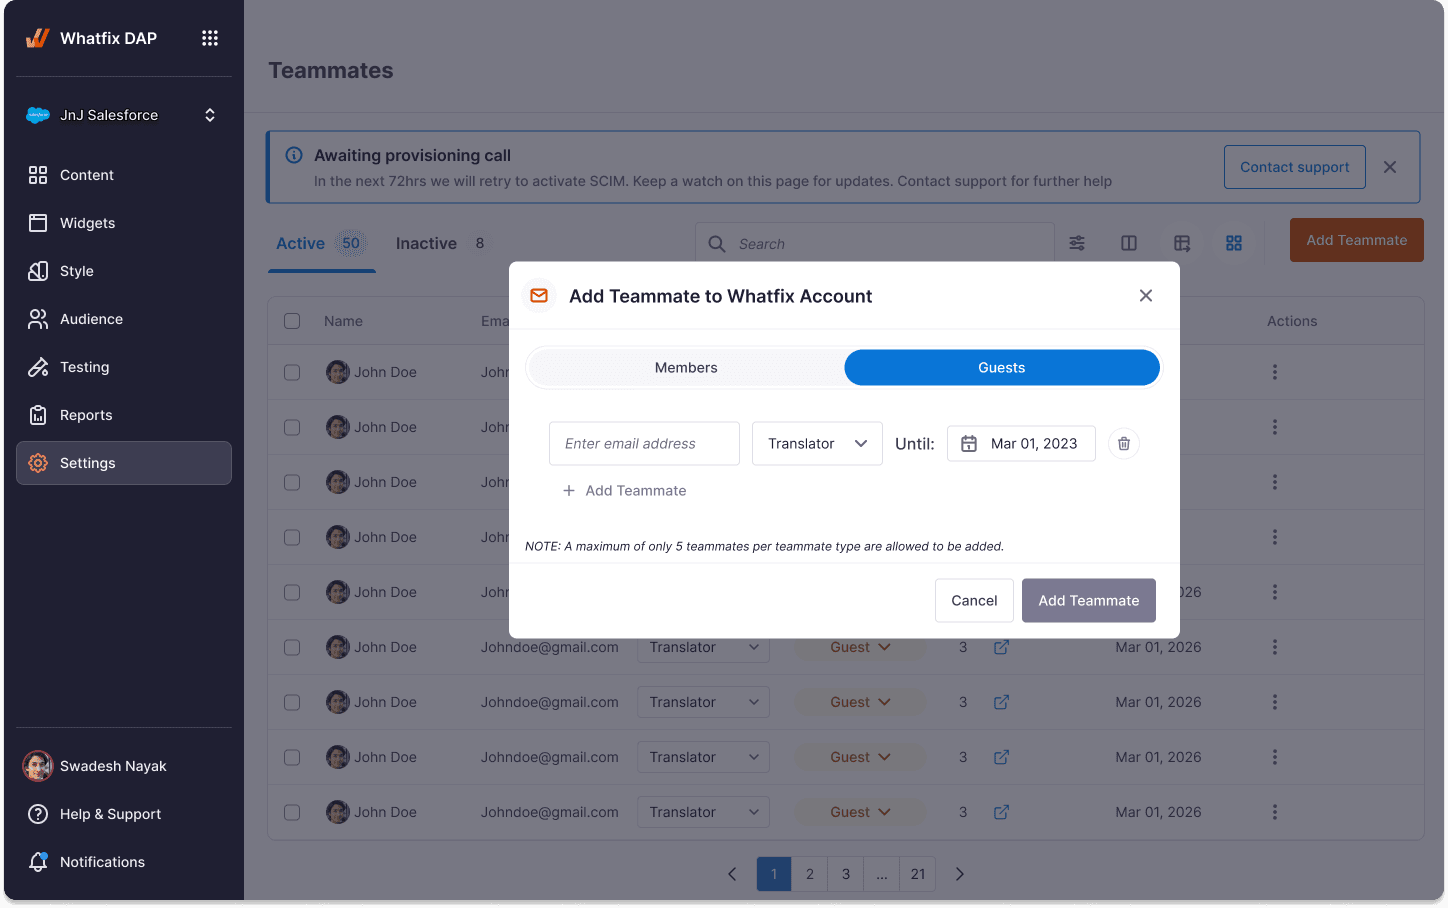Check the fourth John Doe row checkbox
This screenshot has height=908, width=1448.
[x=292, y=537]
